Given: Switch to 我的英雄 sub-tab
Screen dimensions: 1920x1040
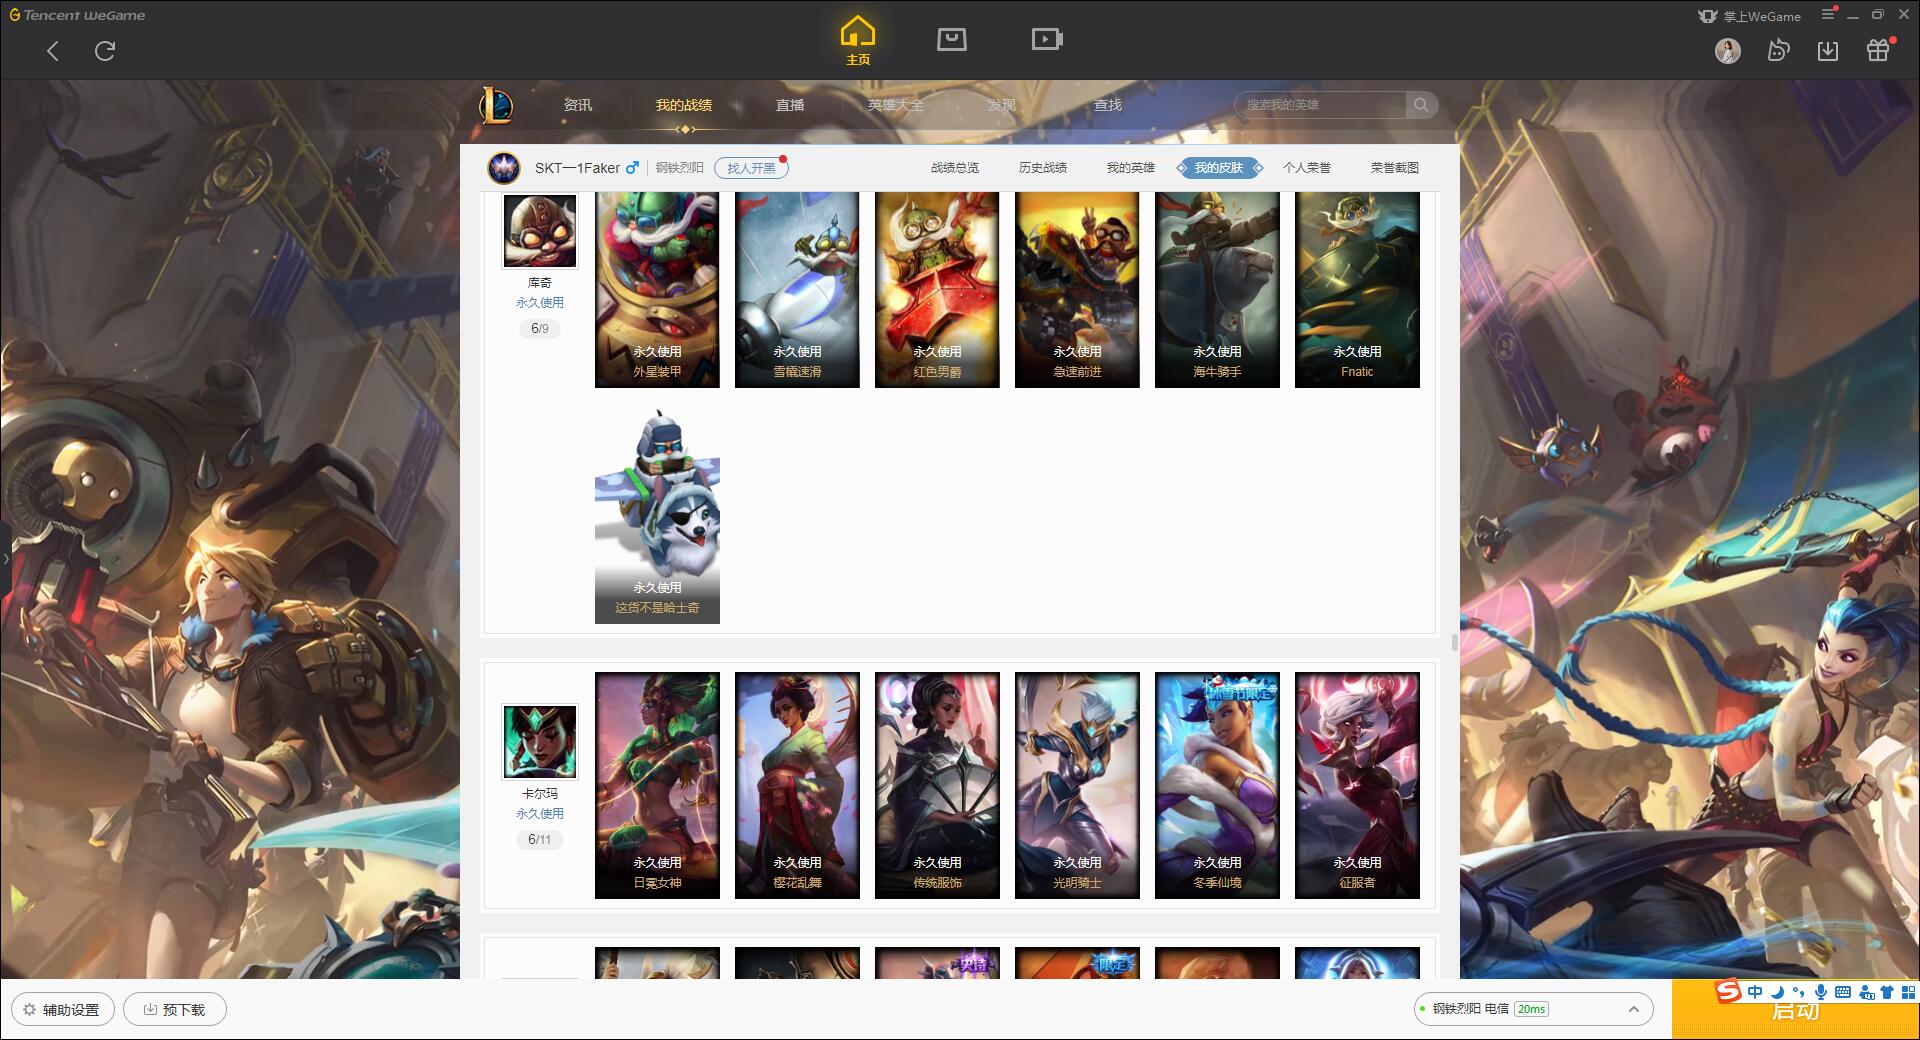Looking at the screenshot, I should (1131, 168).
